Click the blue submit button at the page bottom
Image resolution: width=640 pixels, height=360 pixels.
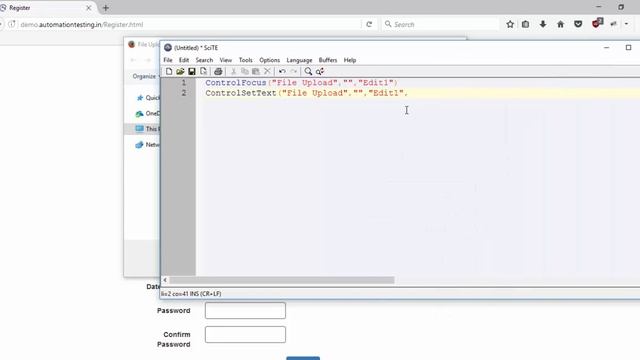pos(303,358)
